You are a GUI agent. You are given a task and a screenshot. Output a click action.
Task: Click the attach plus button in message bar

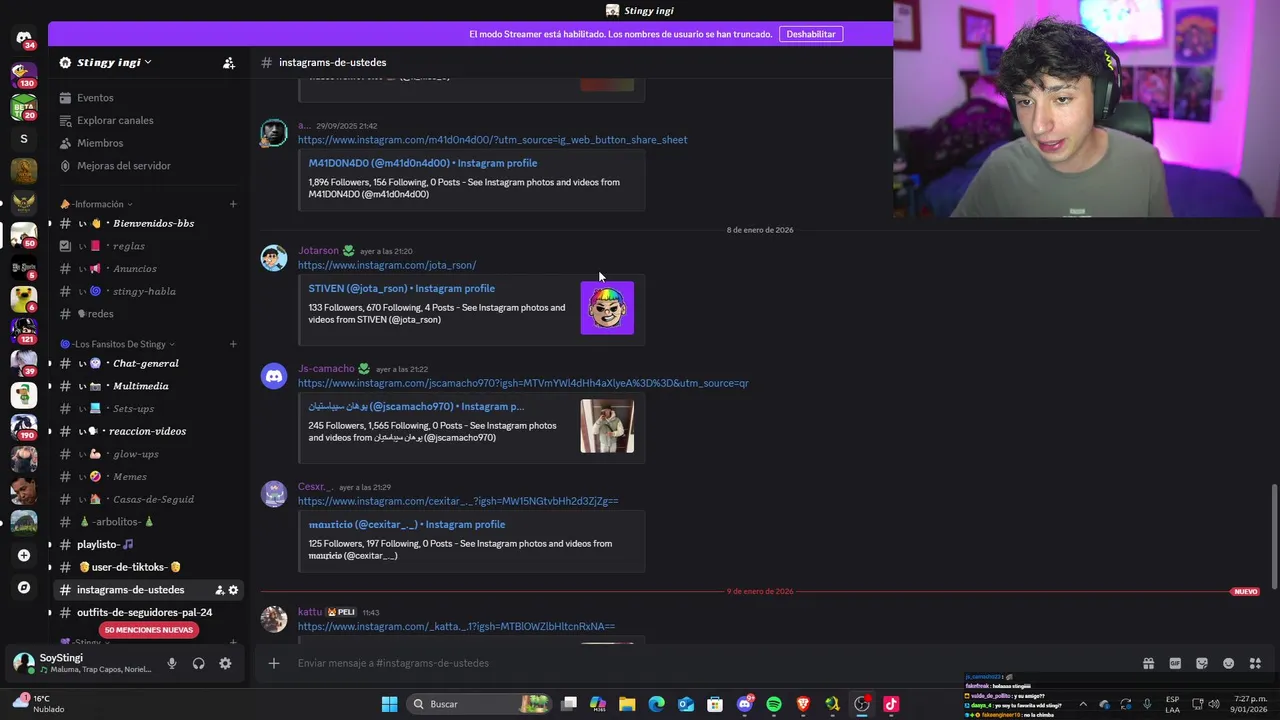coord(273,663)
